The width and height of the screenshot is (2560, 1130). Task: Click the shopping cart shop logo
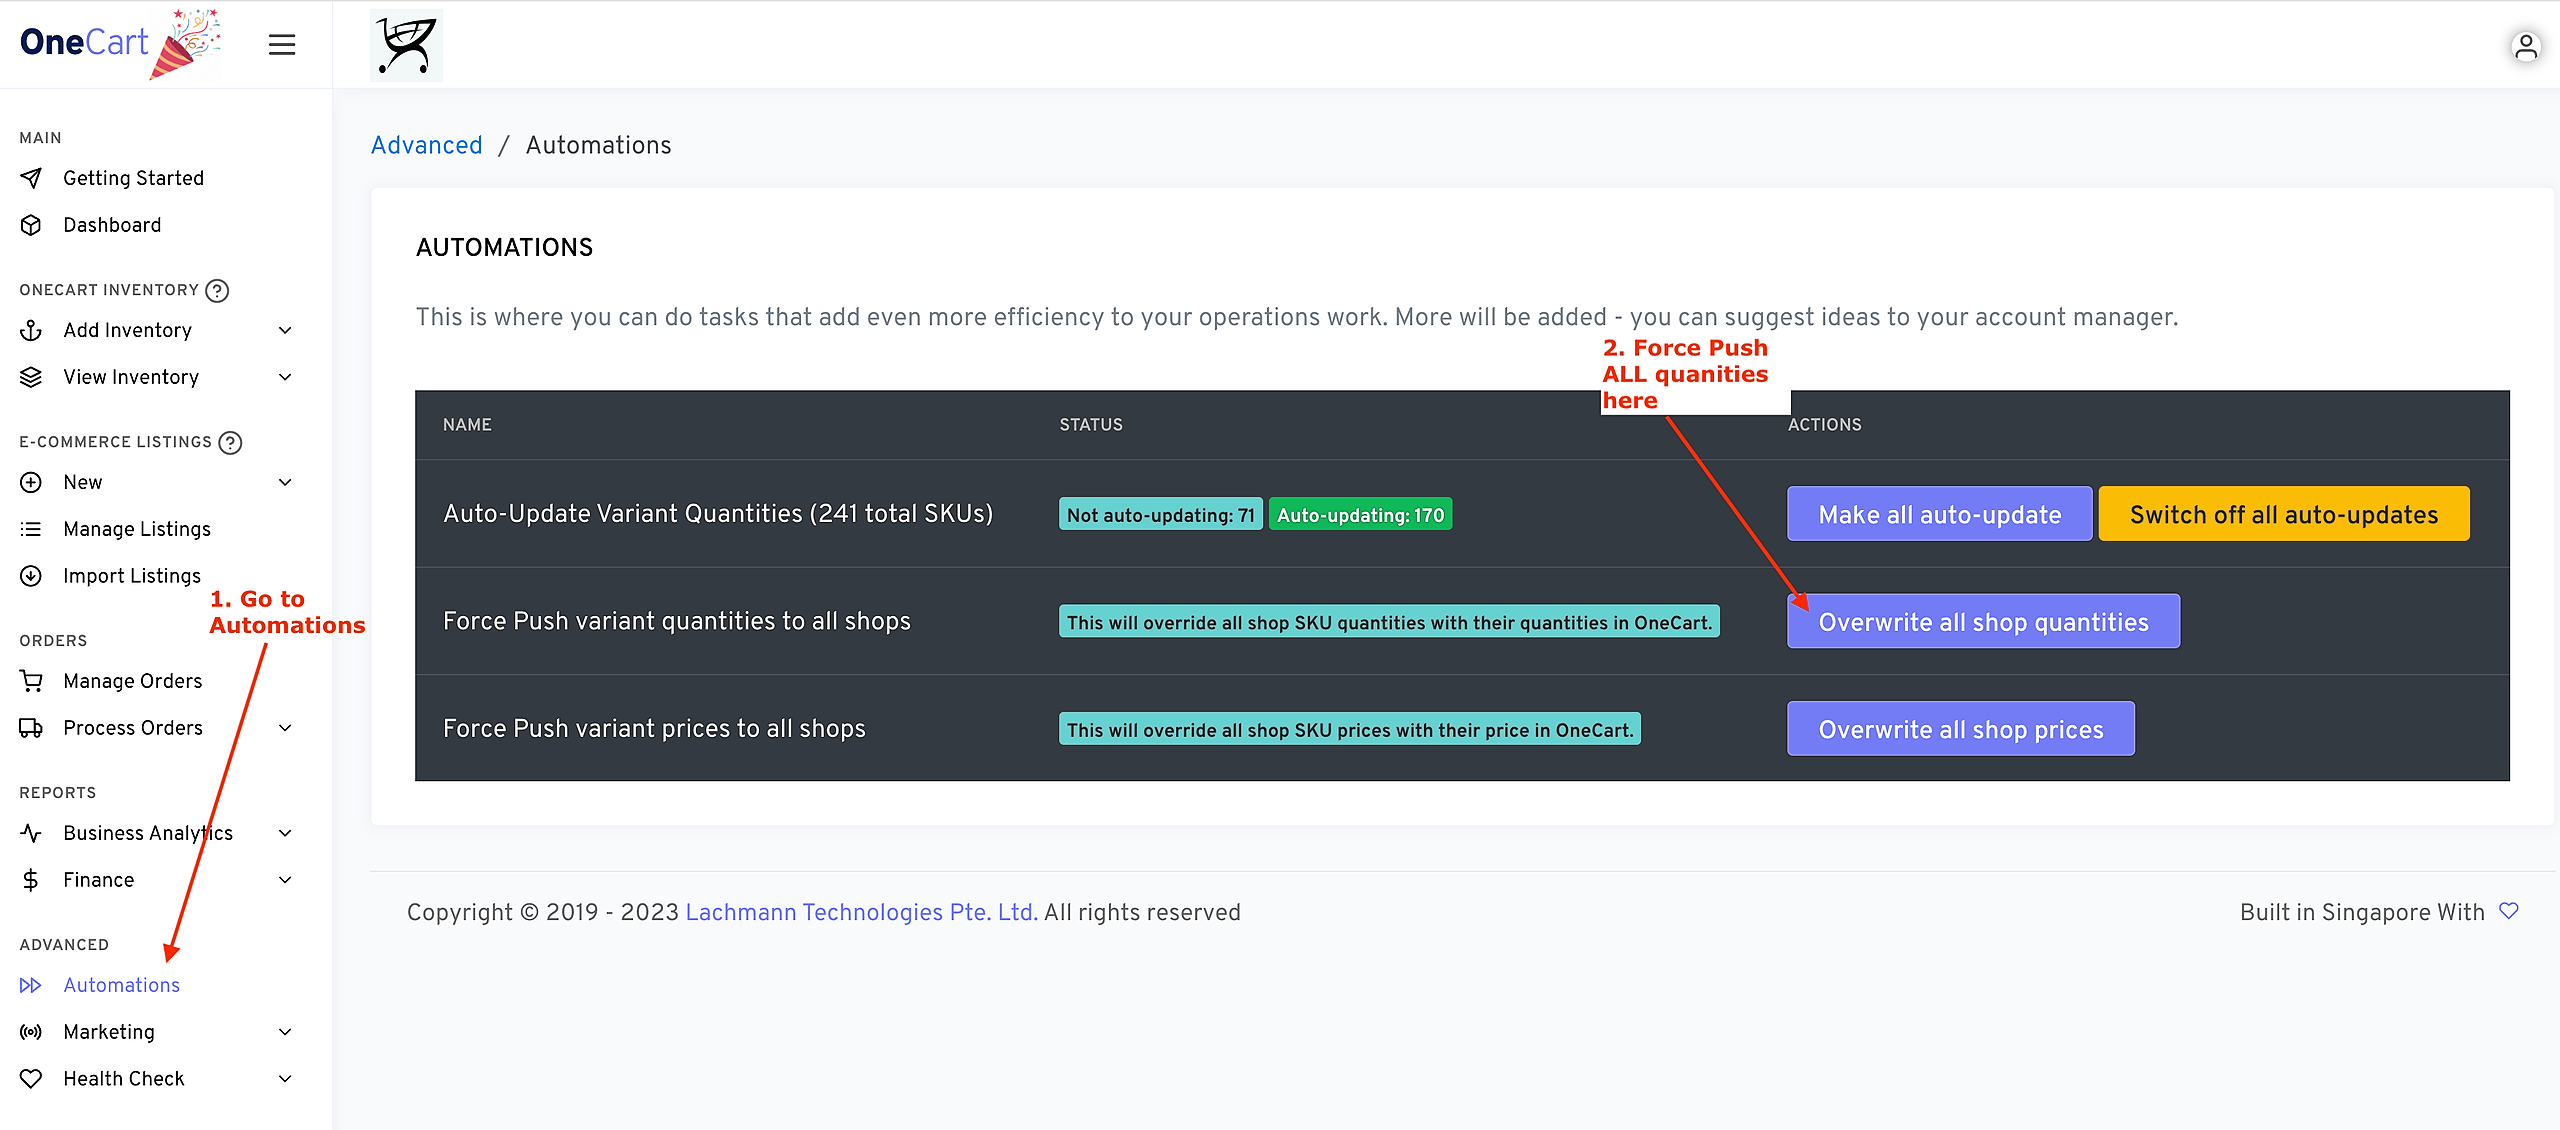pos(406,45)
